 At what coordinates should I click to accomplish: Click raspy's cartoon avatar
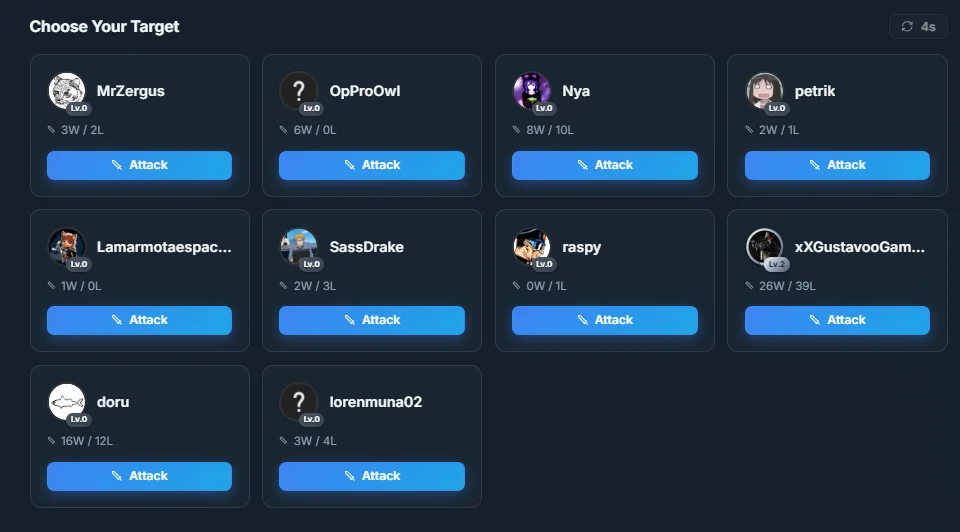tap(531, 247)
